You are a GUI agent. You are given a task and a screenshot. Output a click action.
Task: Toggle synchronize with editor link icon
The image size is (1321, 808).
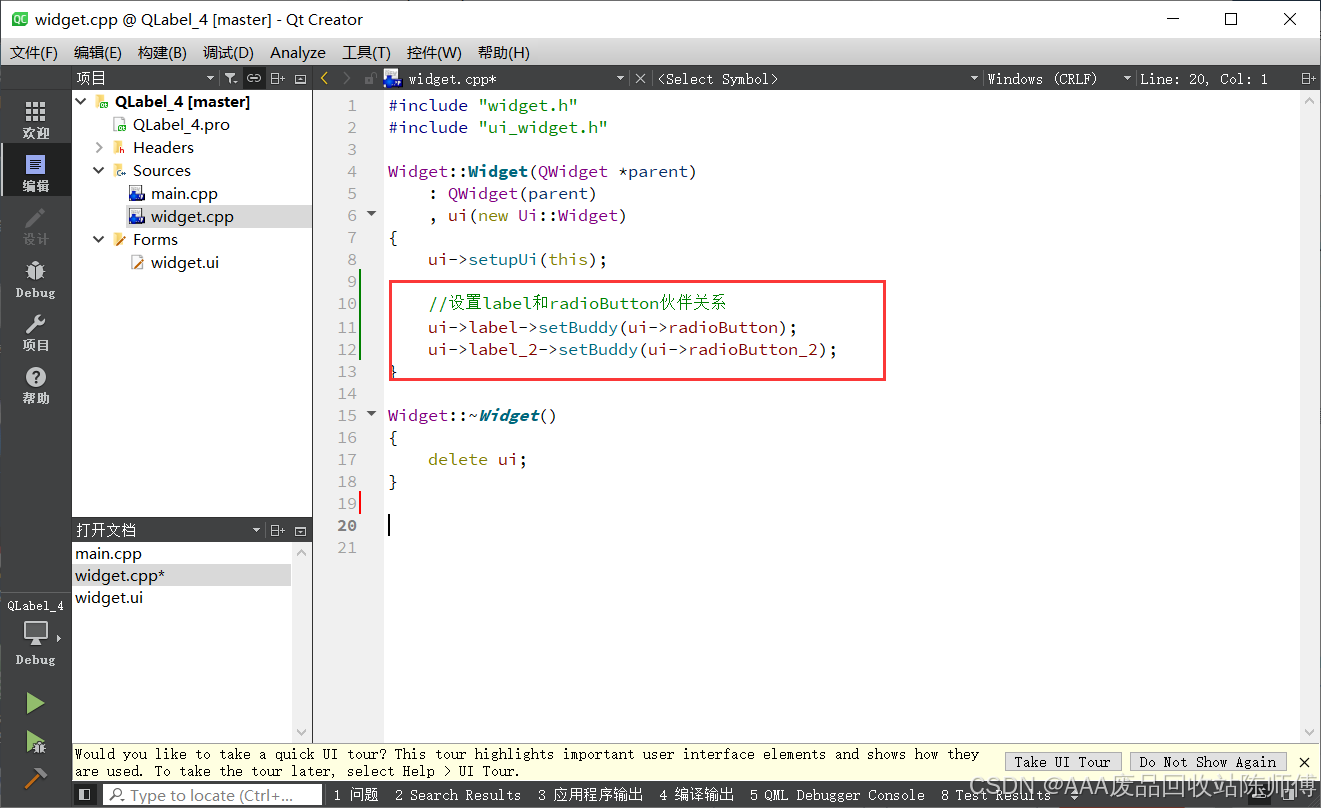click(254, 78)
